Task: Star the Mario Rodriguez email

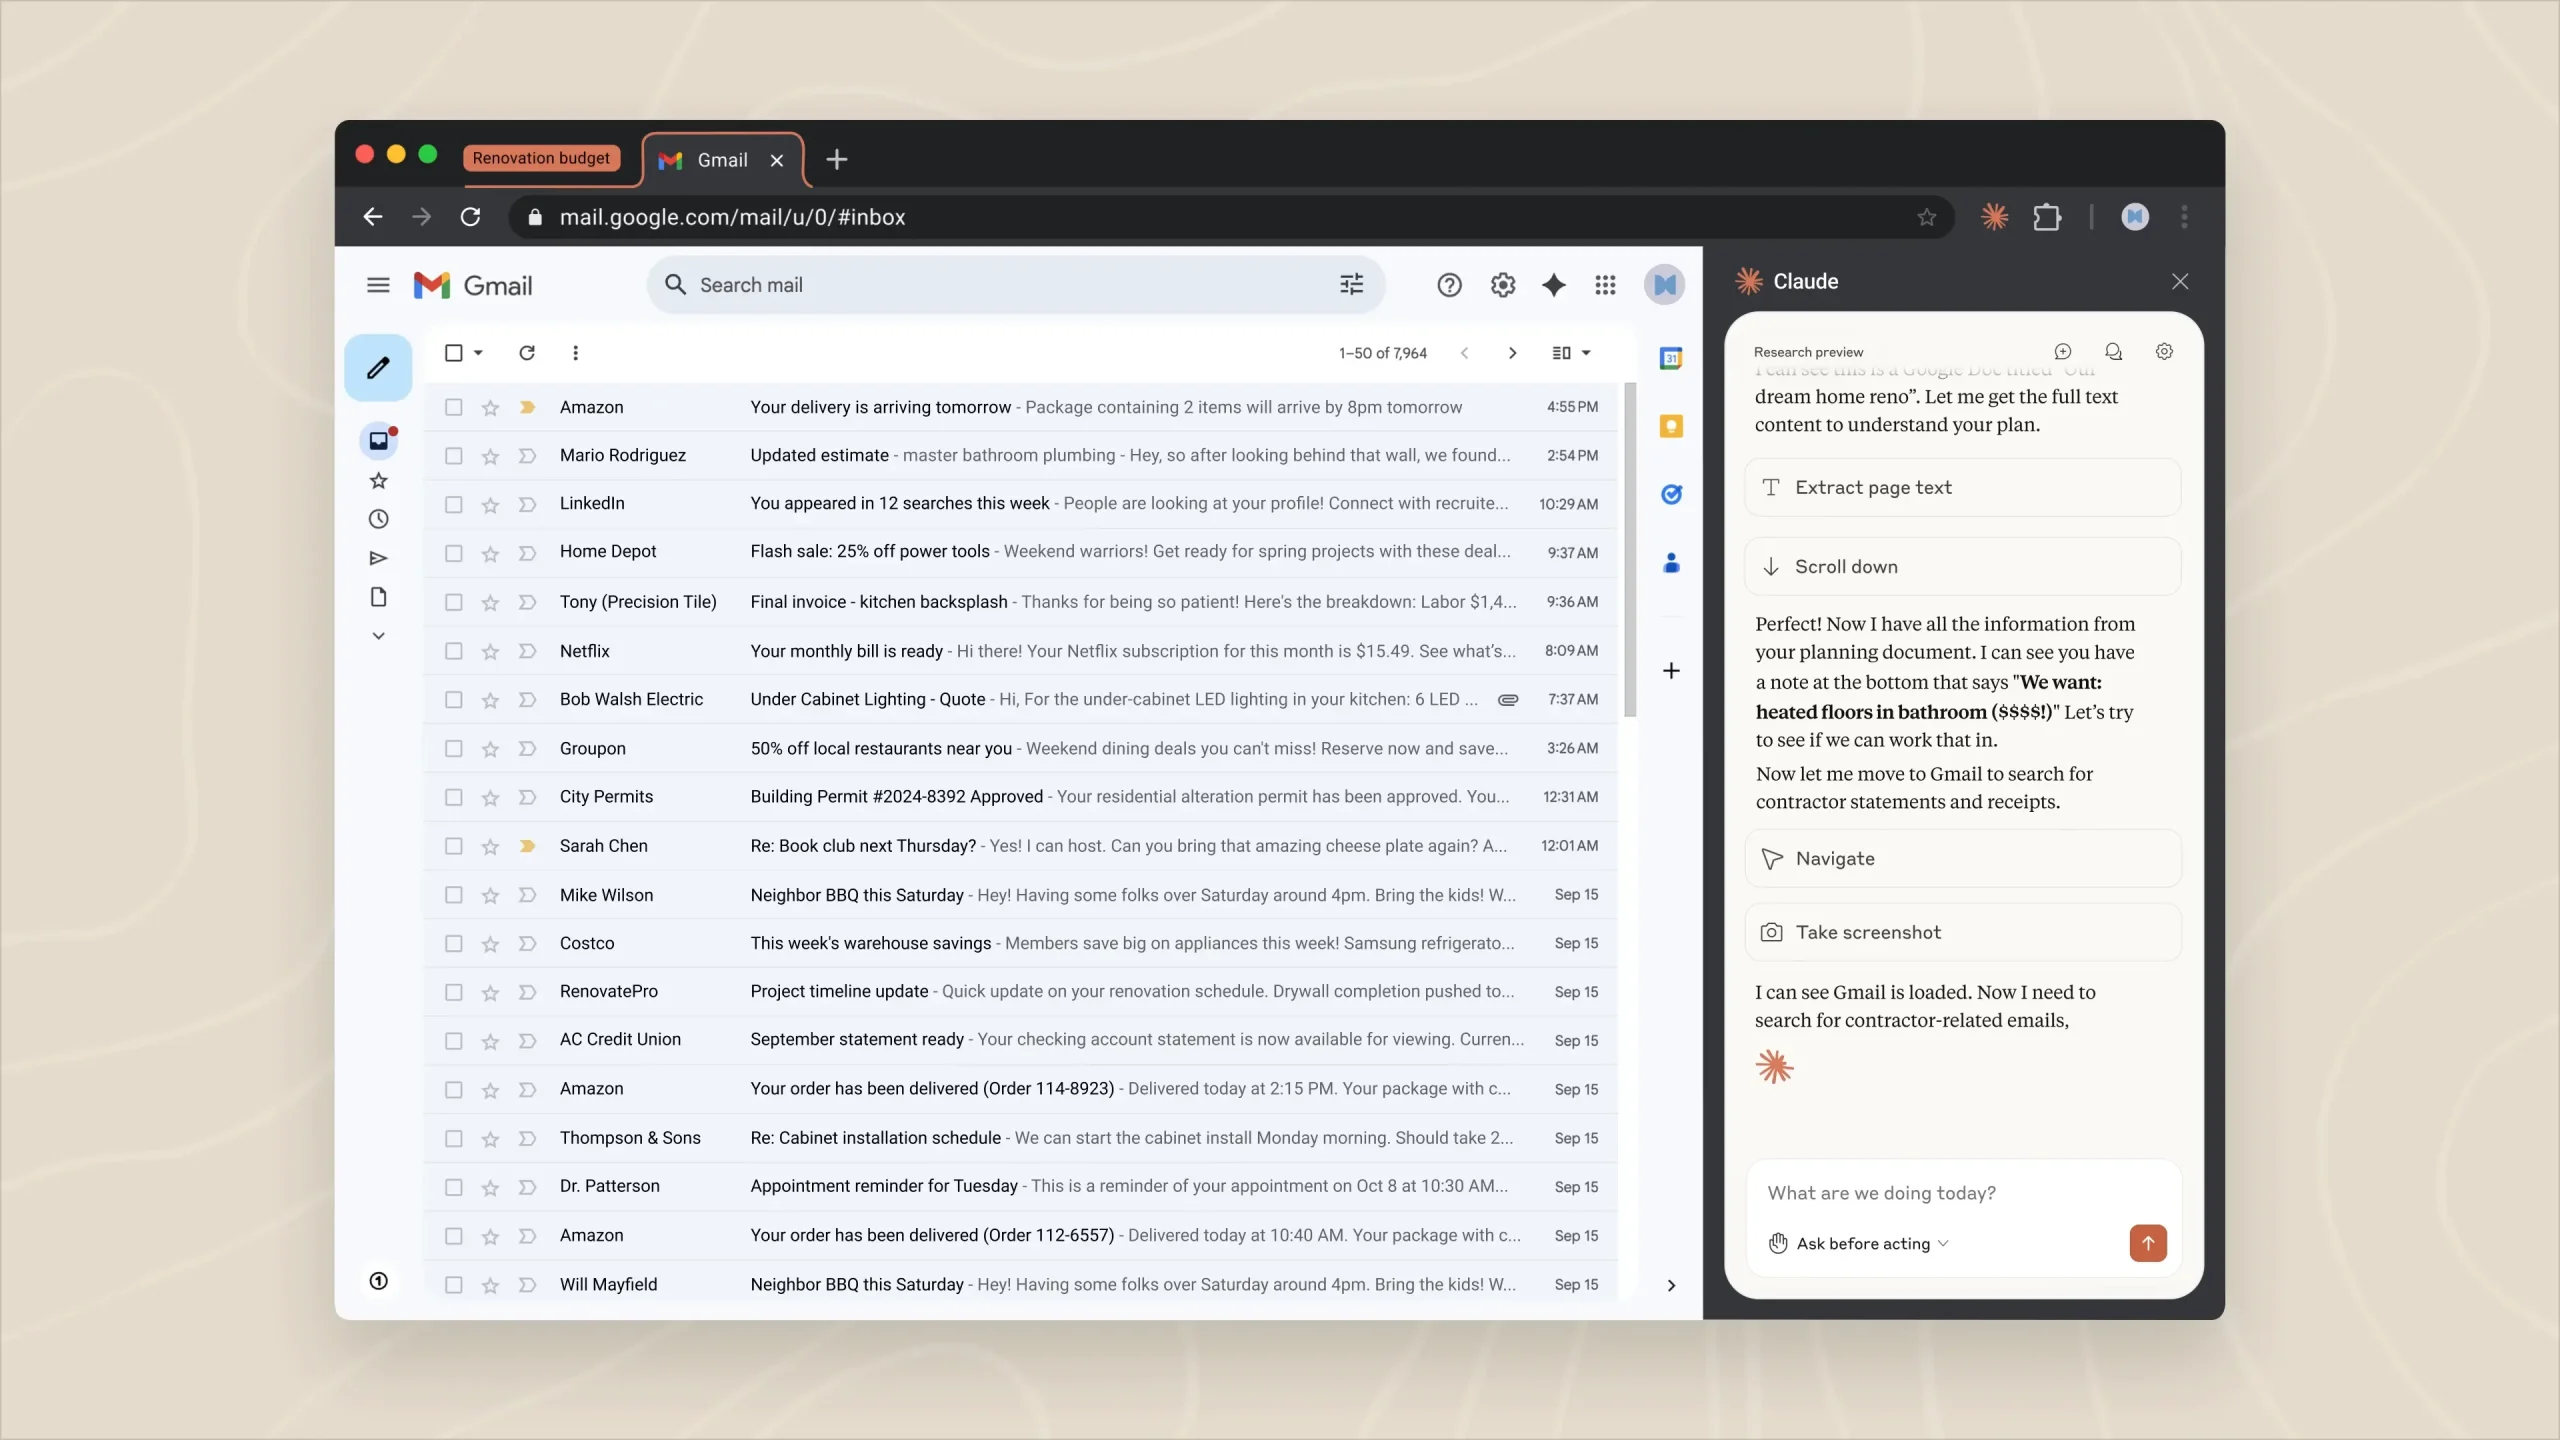Action: tap(490, 456)
